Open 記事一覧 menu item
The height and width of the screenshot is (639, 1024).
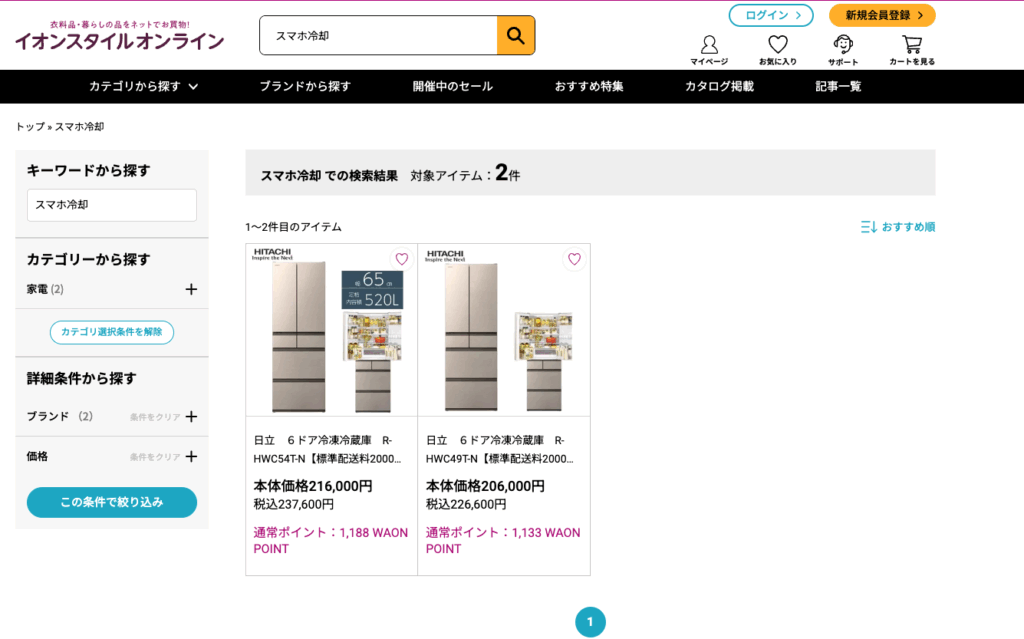(838, 86)
